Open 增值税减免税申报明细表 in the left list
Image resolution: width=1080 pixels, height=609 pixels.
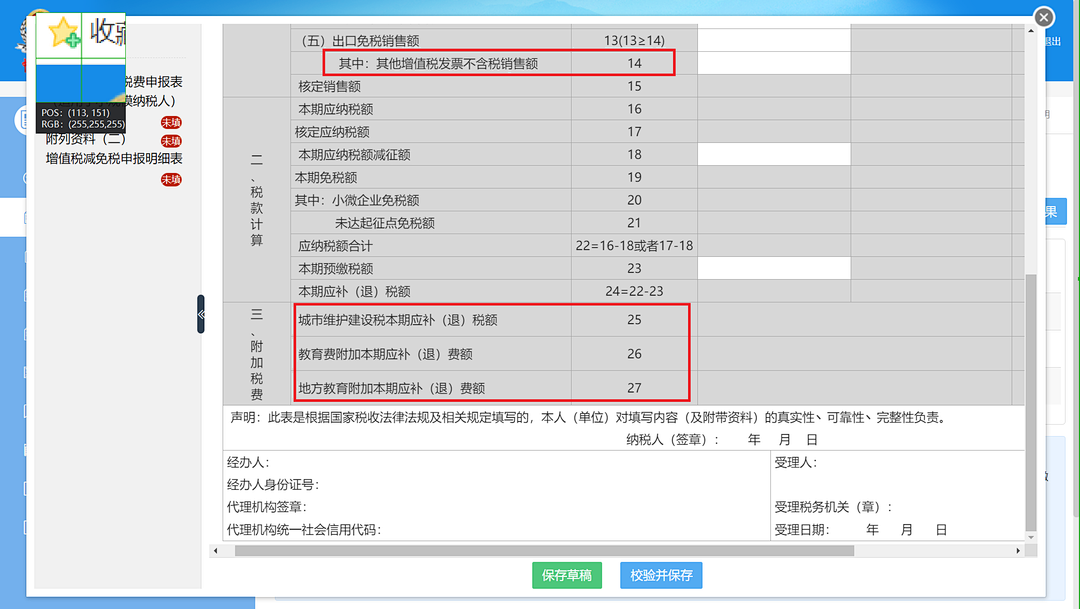[x=114, y=158]
